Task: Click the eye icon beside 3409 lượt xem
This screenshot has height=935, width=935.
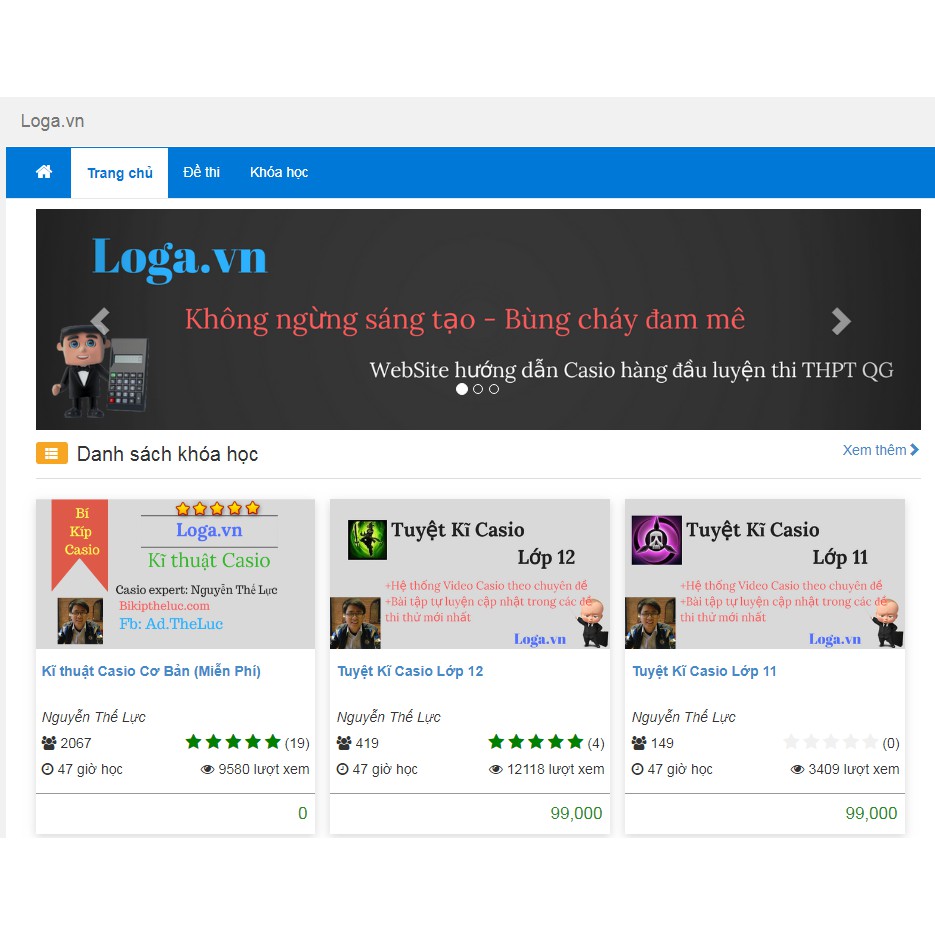Action: click(797, 770)
